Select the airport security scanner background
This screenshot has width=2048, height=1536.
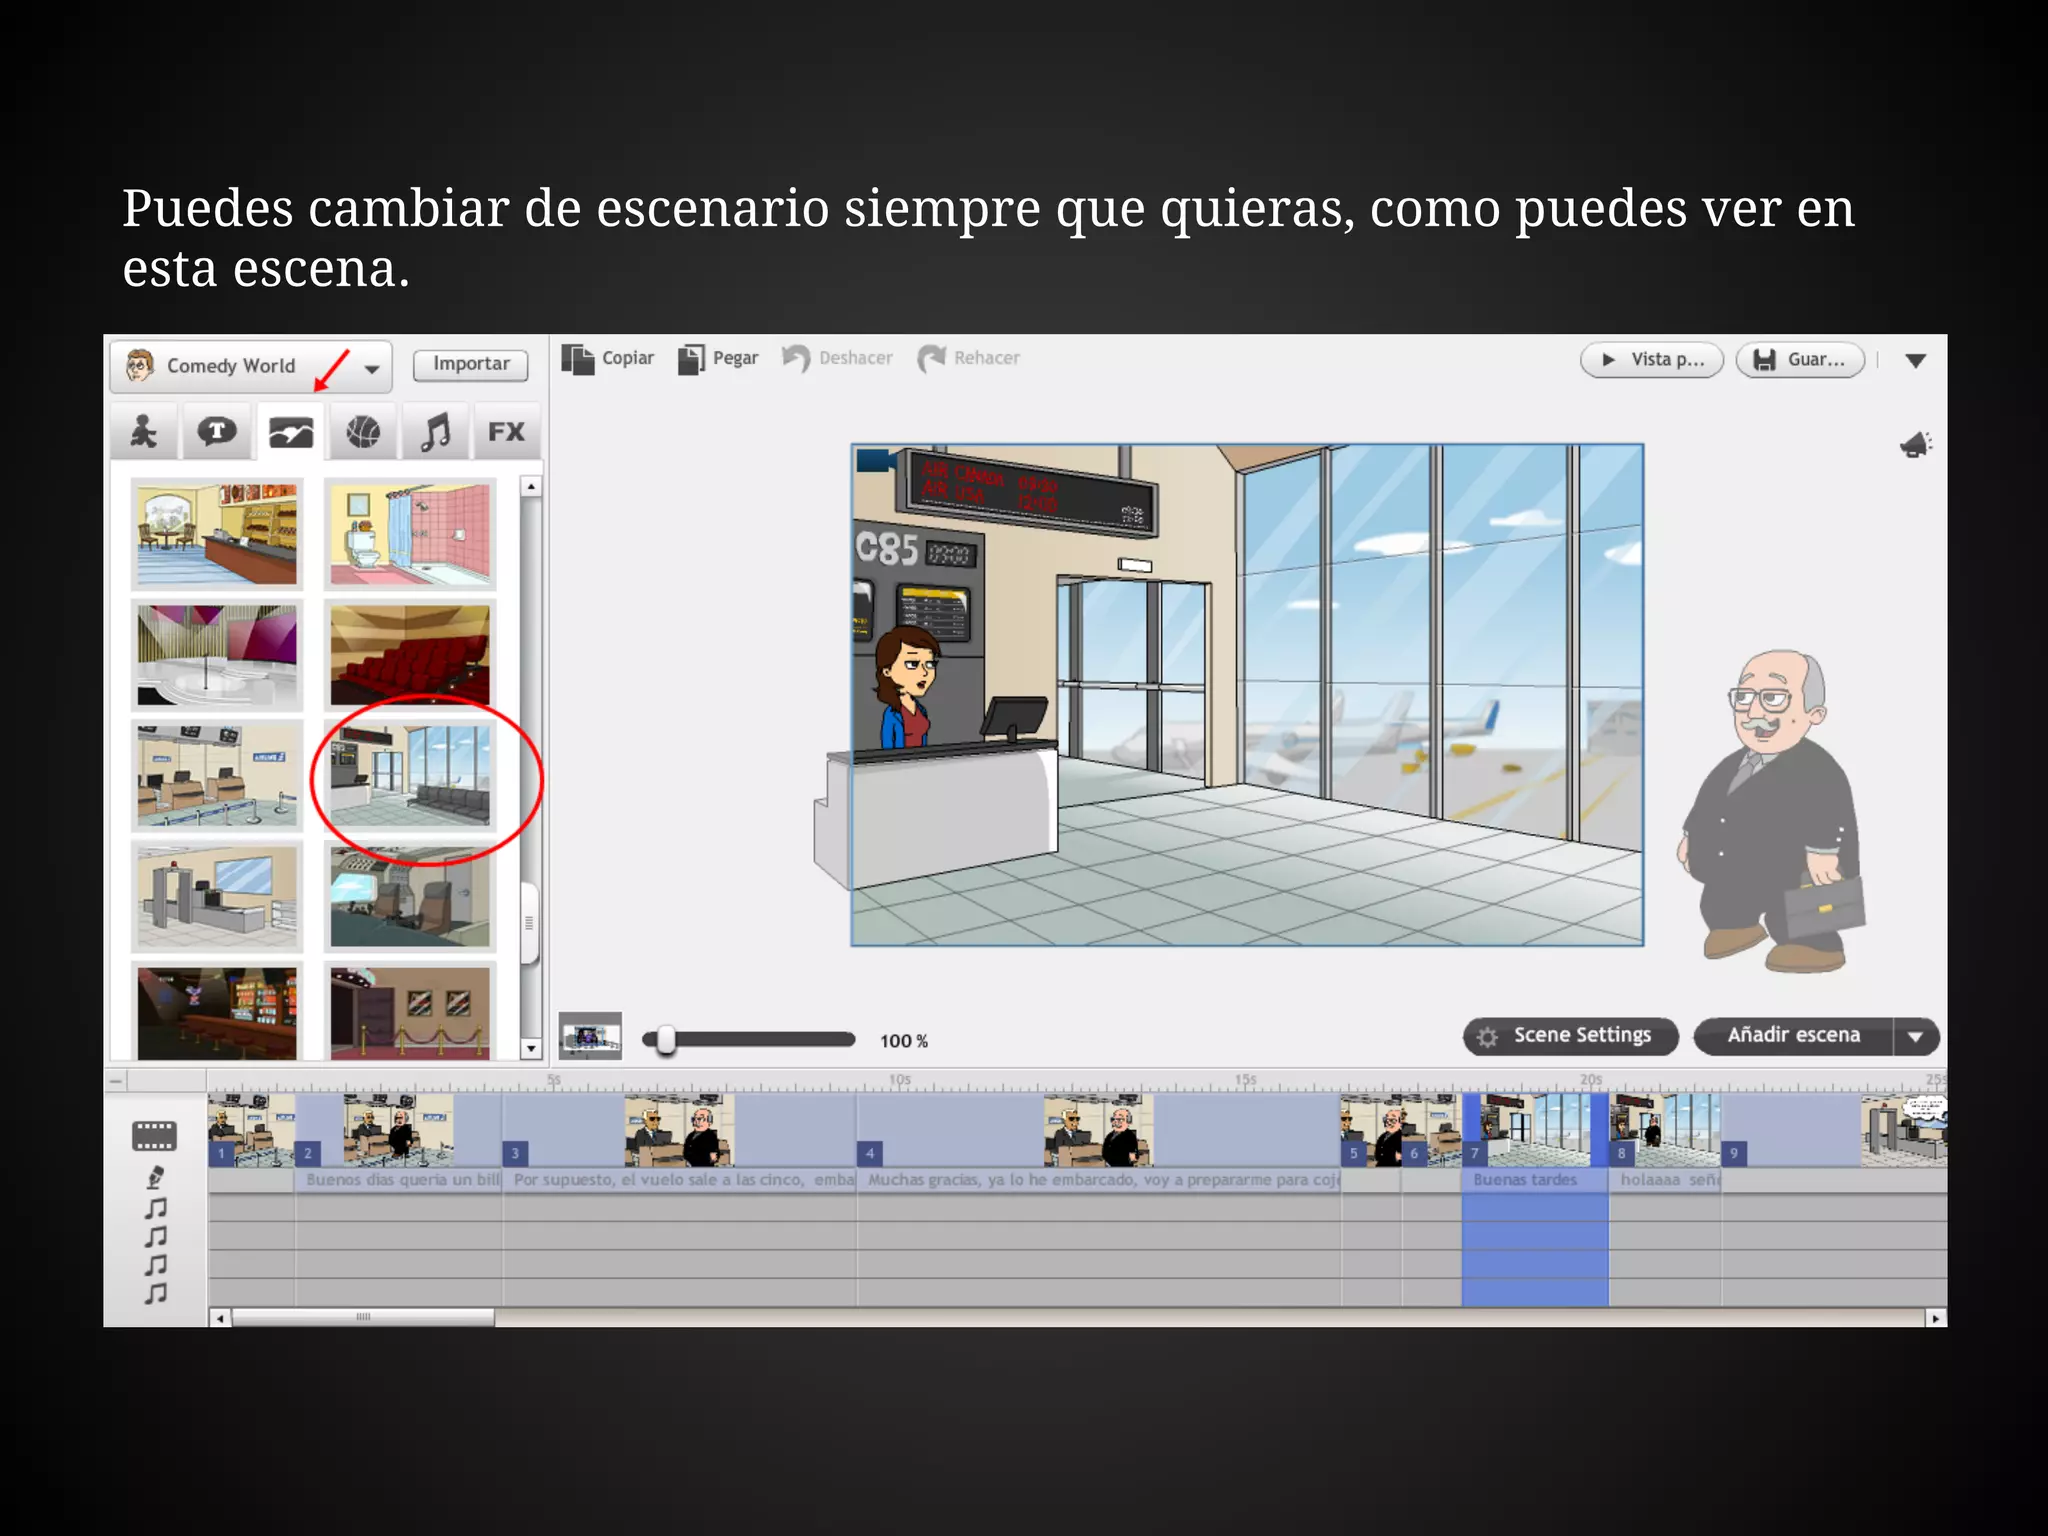(x=217, y=897)
